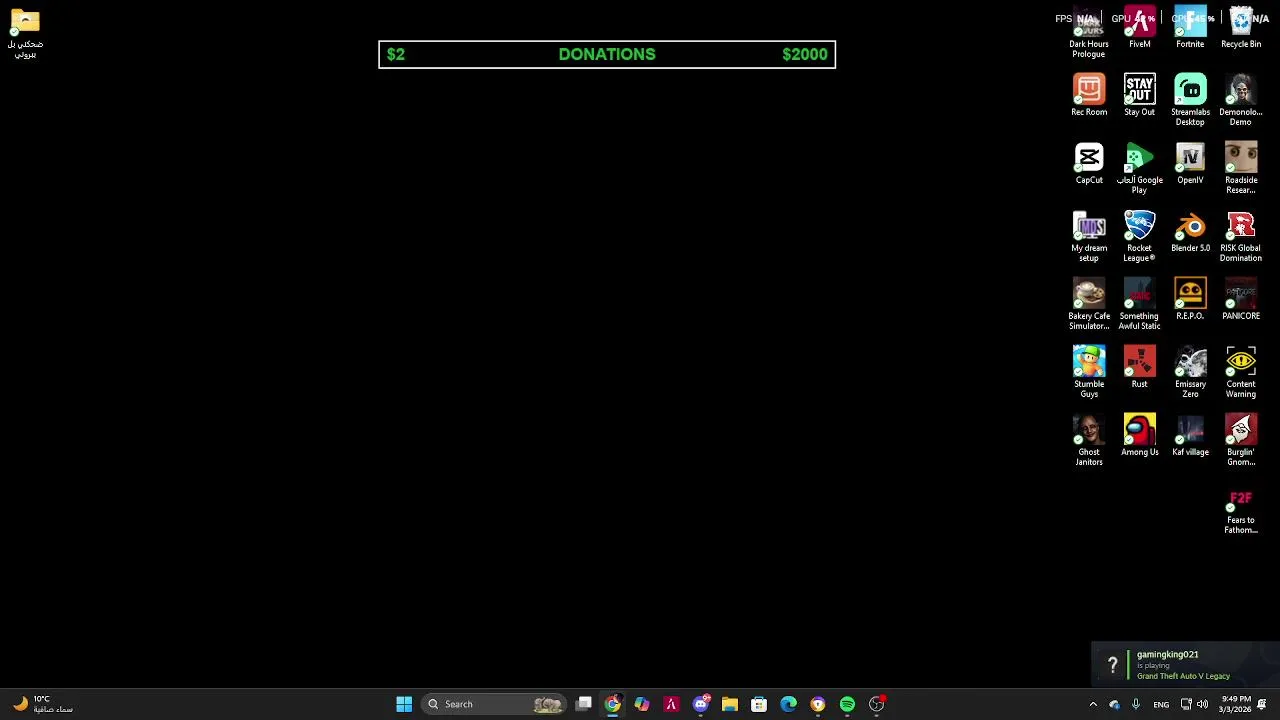This screenshot has height=720, width=1280.
Task: Open Task View from the taskbar
Action: (x=584, y=704)
